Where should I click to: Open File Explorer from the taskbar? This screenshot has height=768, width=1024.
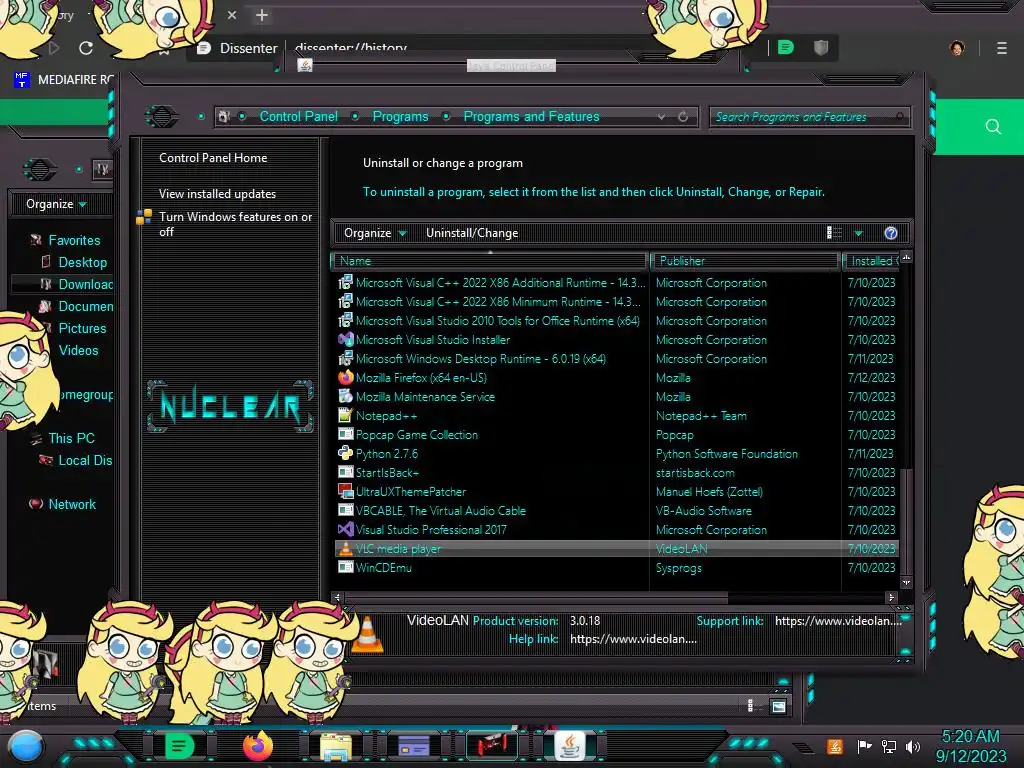[336, 746]
